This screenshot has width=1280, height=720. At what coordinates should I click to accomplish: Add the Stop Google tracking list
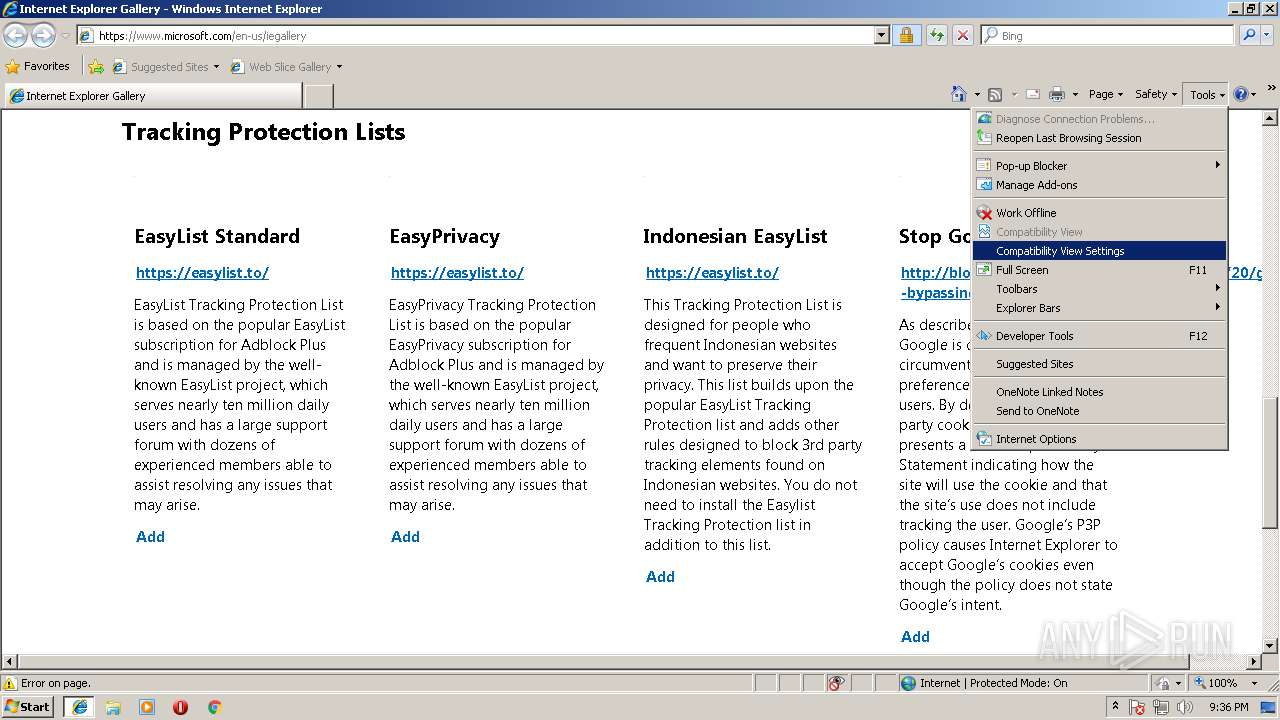coord(915,637)
